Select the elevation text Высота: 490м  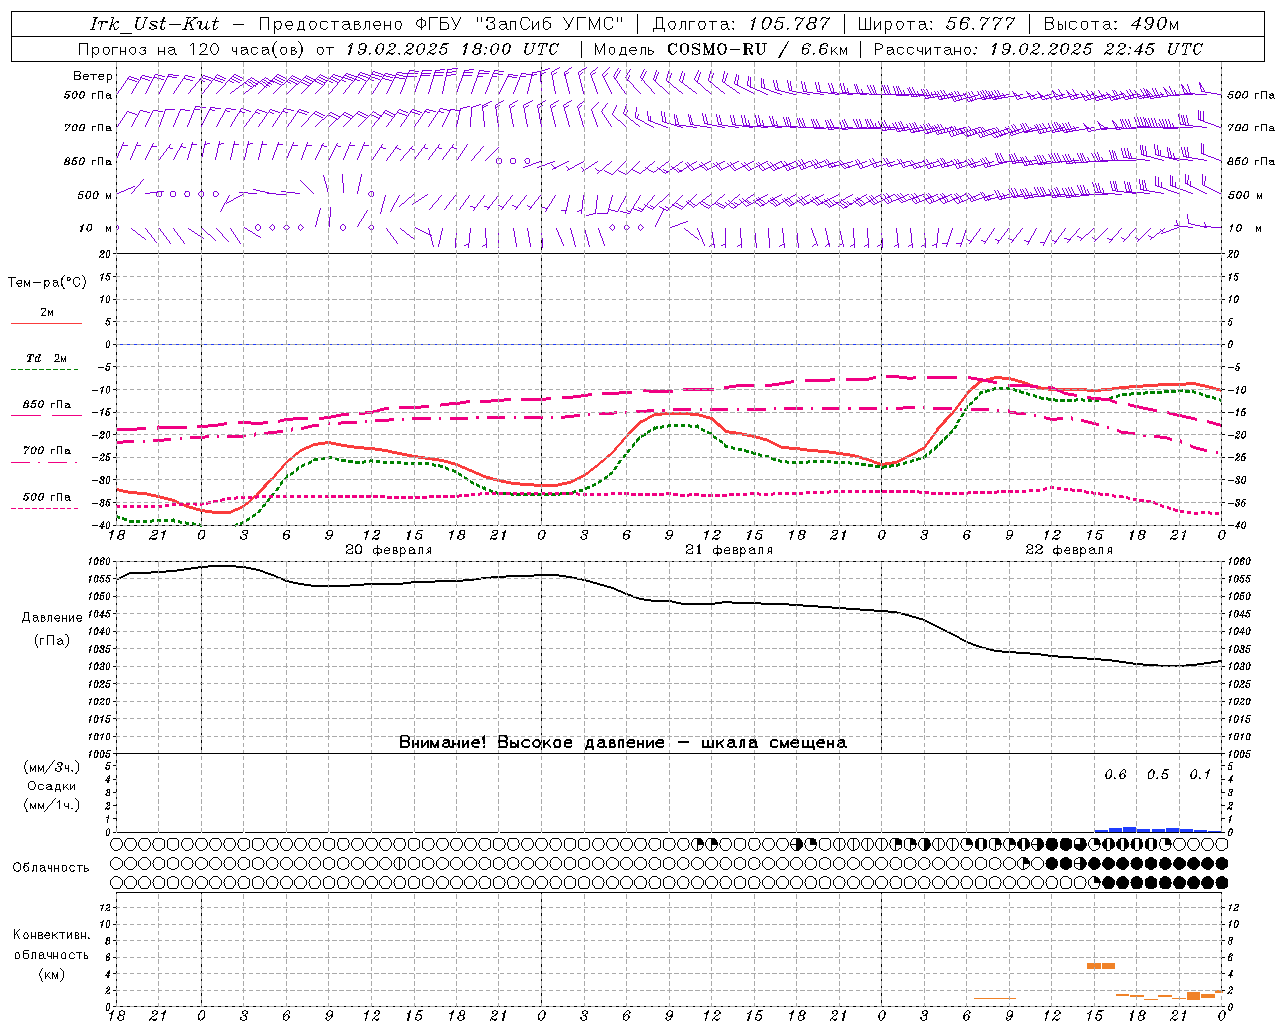click(x=1111, y=24)
